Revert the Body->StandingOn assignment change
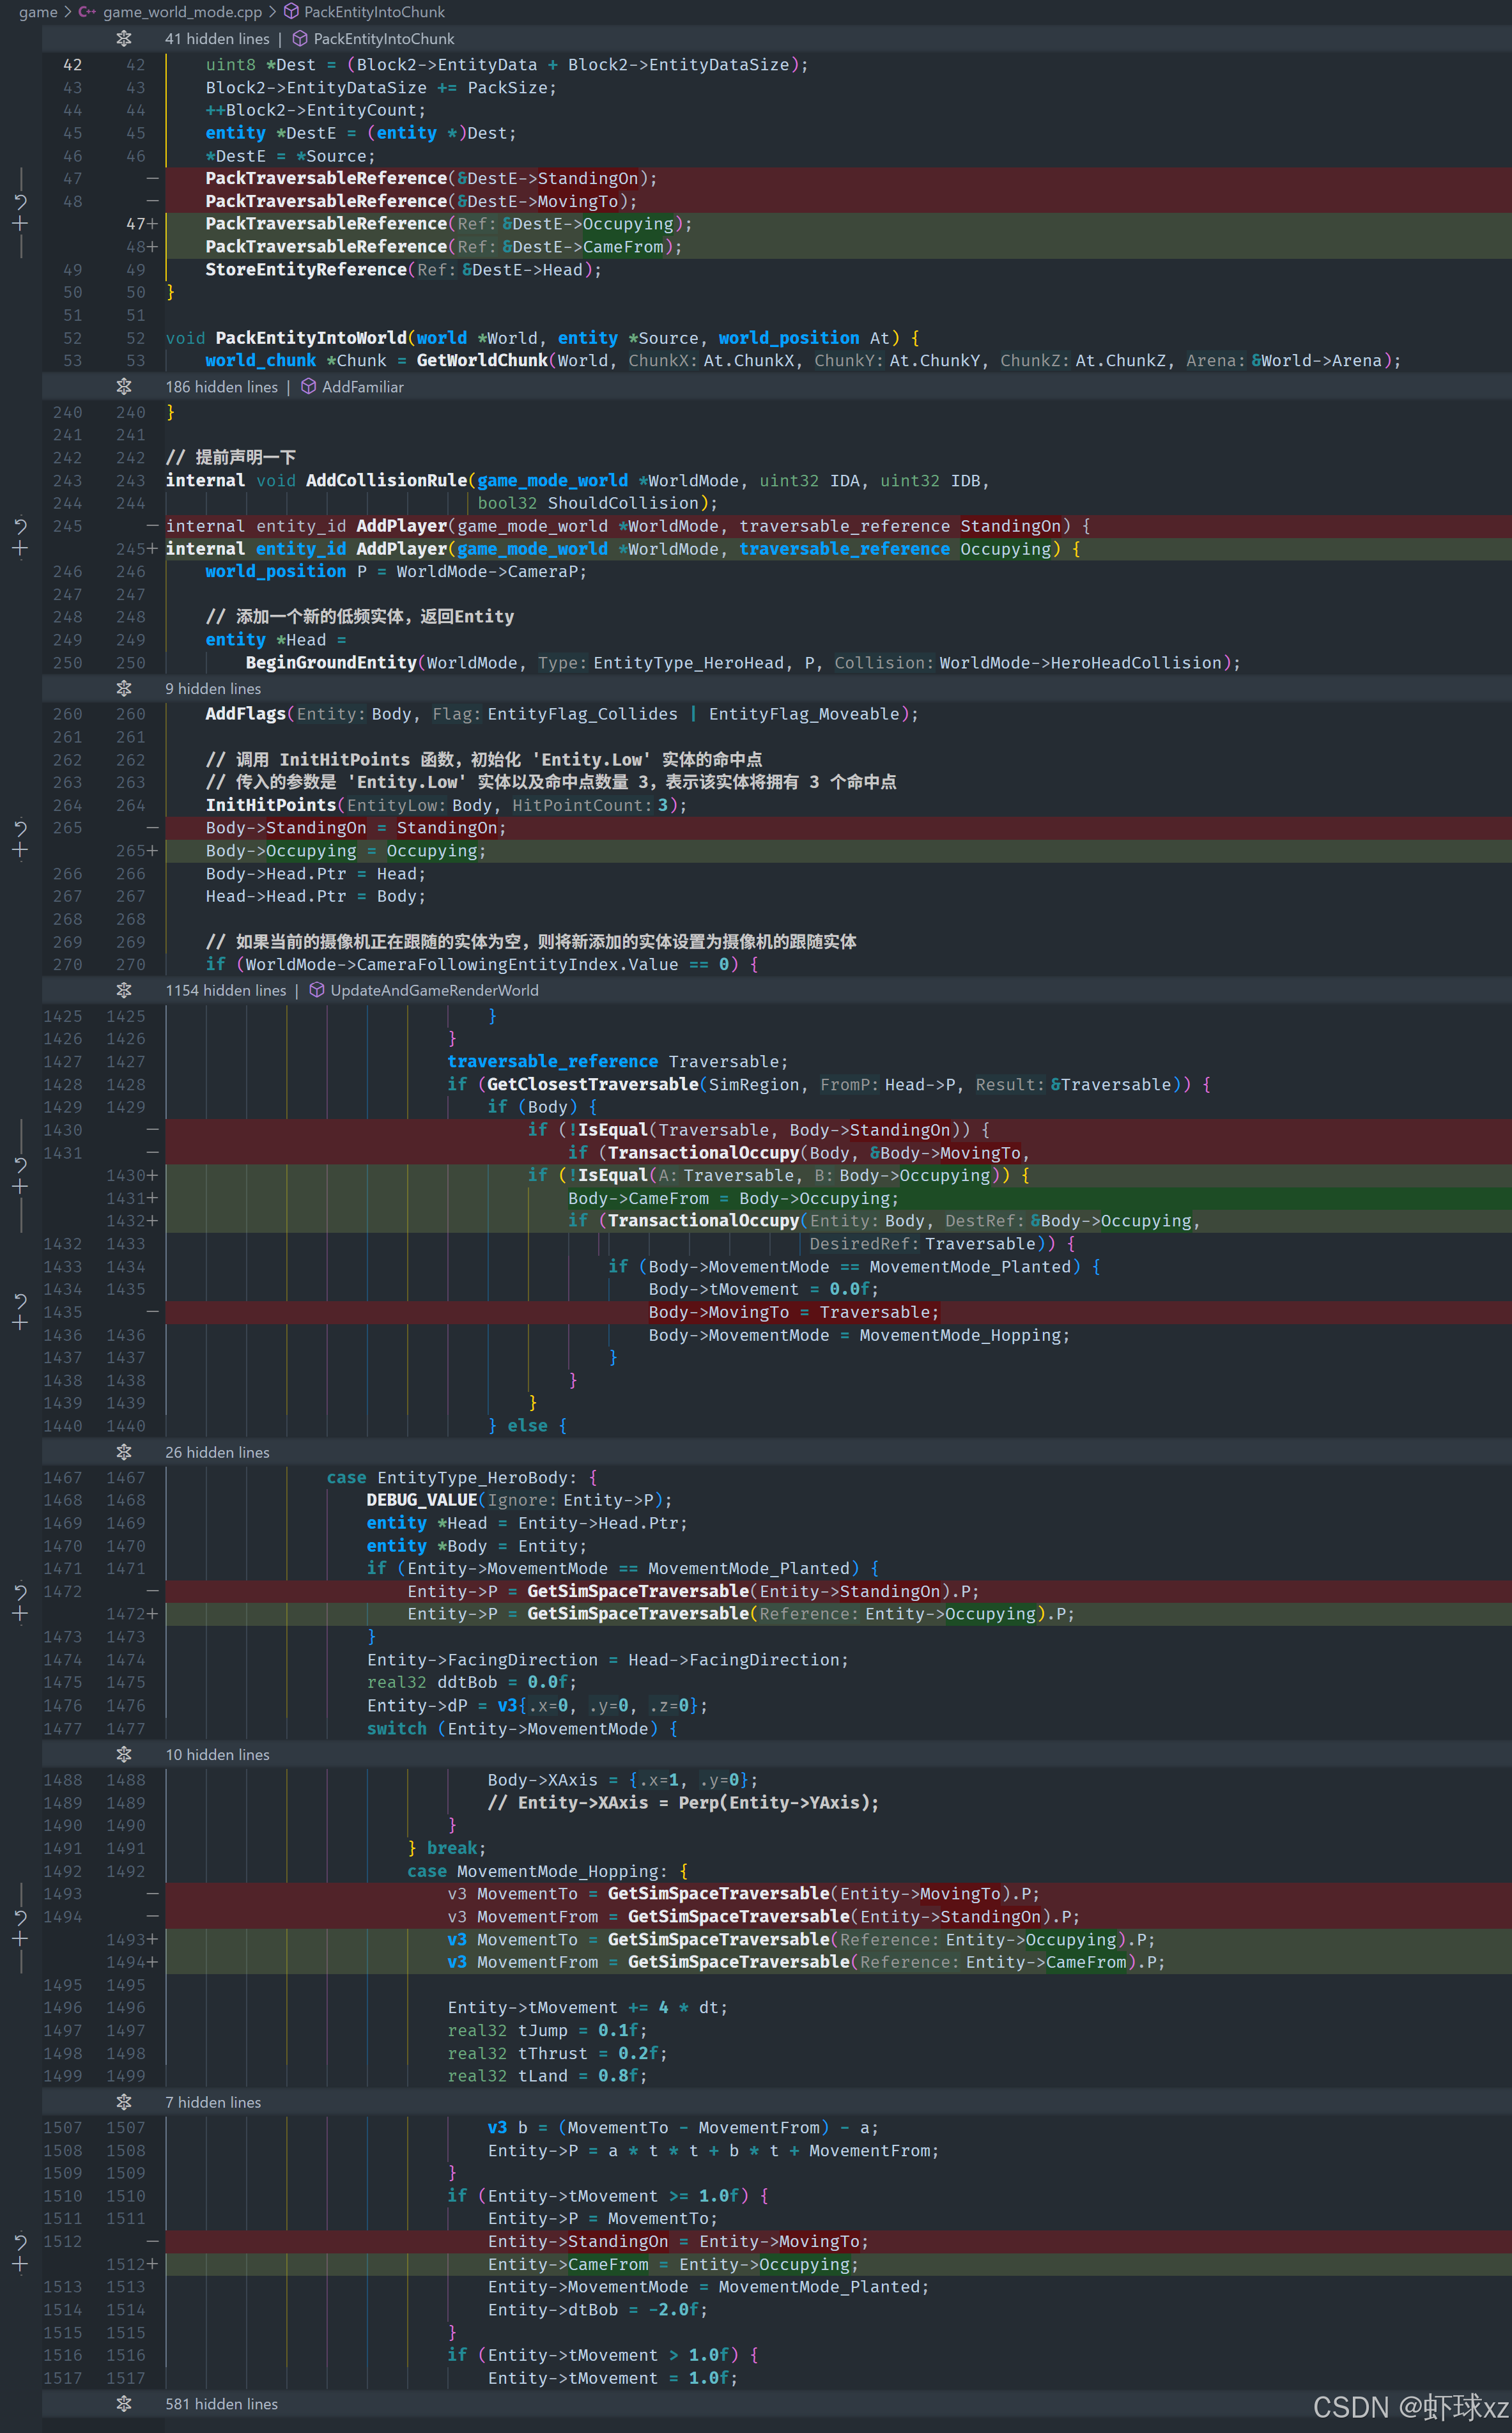 tap(20, 828)
